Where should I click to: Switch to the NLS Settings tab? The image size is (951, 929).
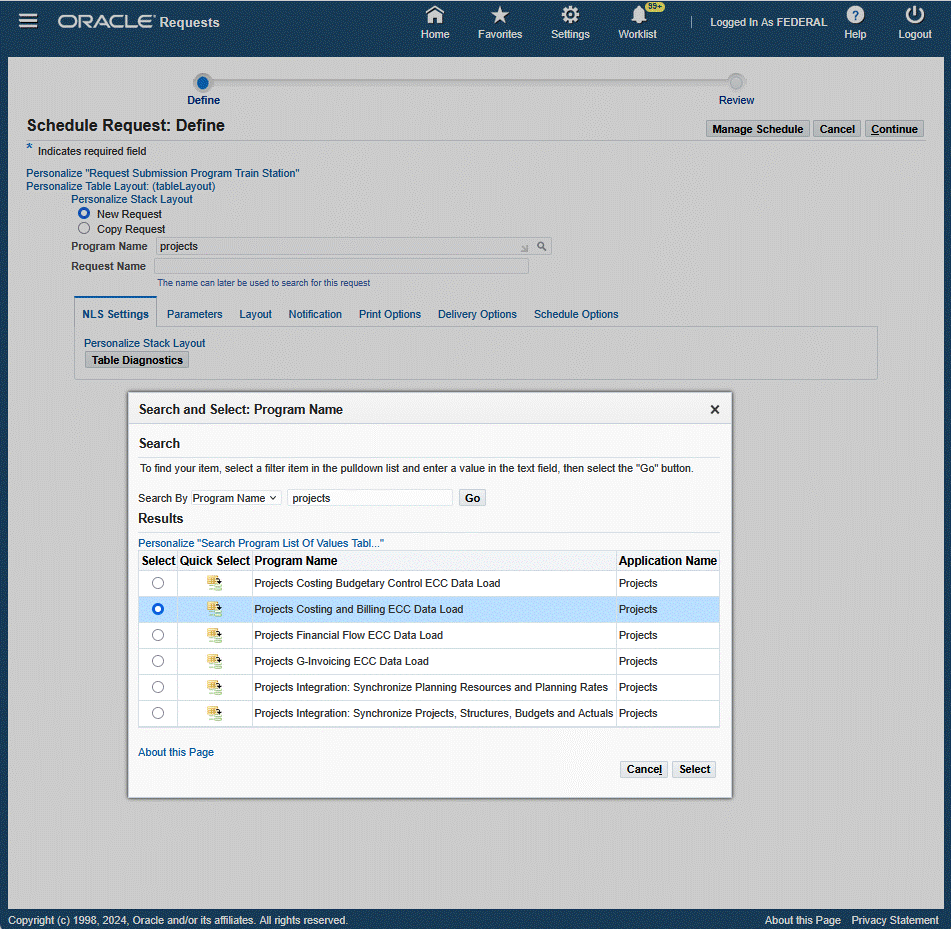[x=115, y=314]
